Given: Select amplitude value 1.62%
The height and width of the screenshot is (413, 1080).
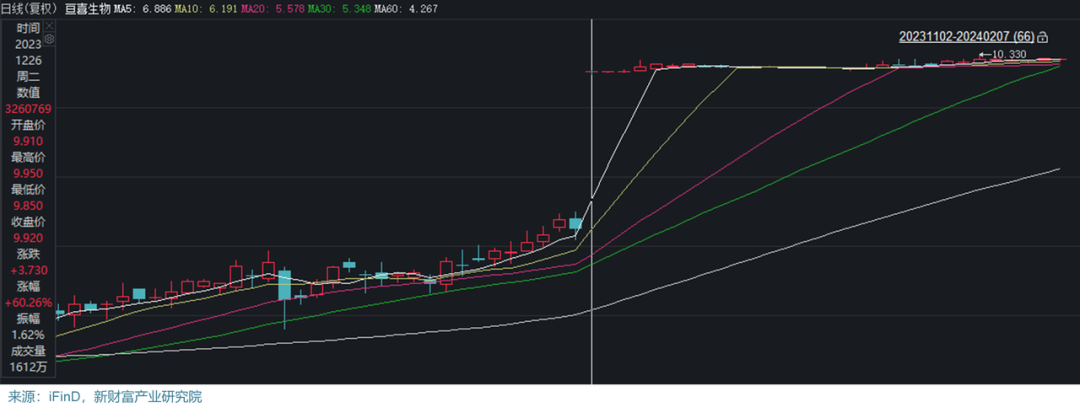Looking at the screenshot, I should point(28,335).
